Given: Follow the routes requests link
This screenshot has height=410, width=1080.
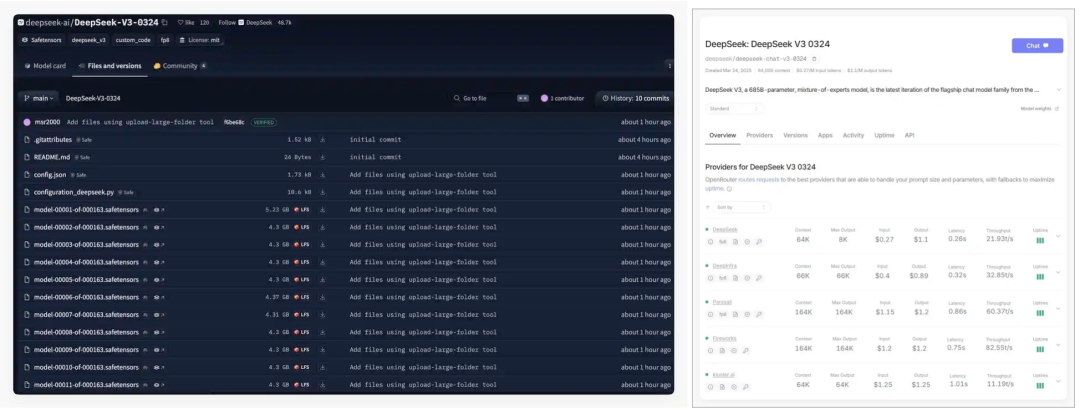Looking at the screenshot, I should pos(757,180).
